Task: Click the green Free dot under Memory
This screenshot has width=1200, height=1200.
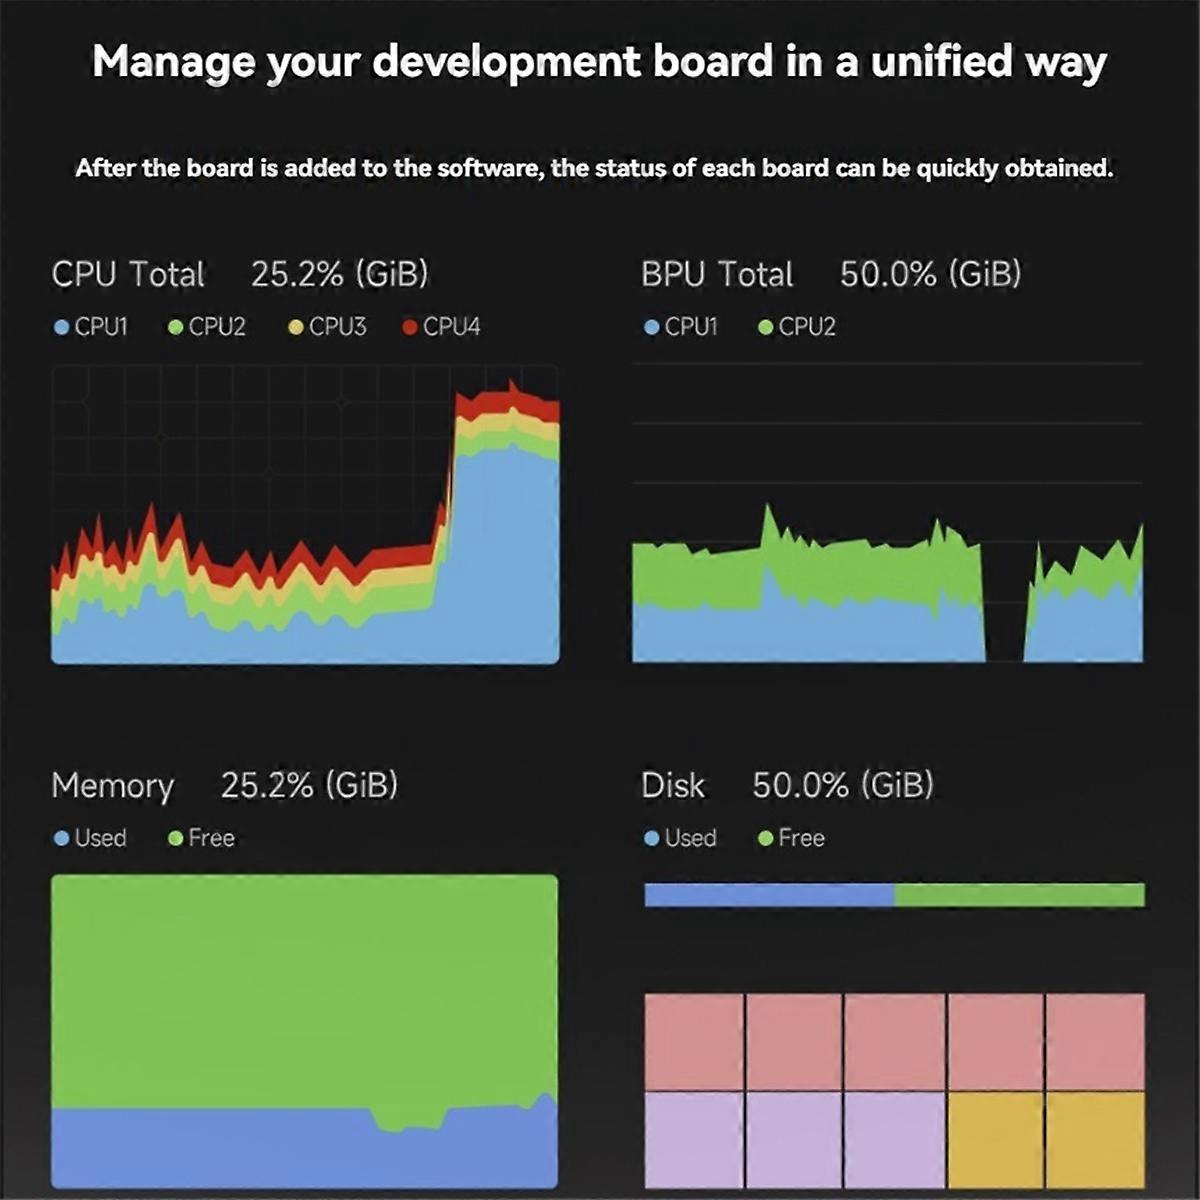Action: [x=176, y=838]
